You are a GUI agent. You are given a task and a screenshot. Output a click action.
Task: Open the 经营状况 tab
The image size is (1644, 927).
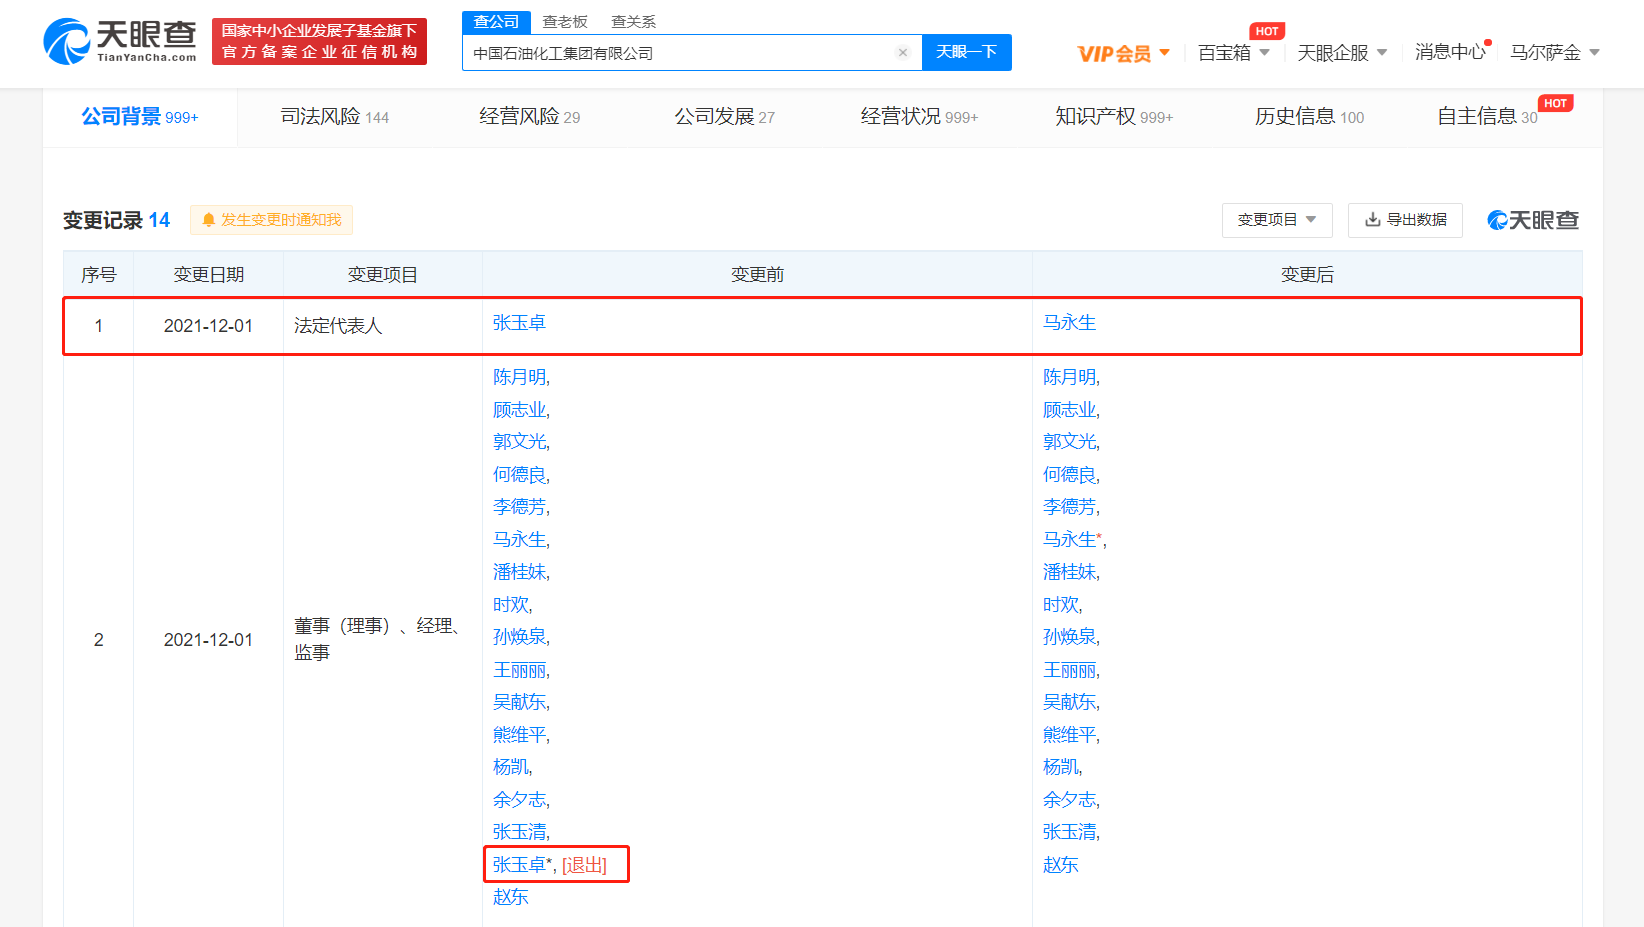coord(919,117)
